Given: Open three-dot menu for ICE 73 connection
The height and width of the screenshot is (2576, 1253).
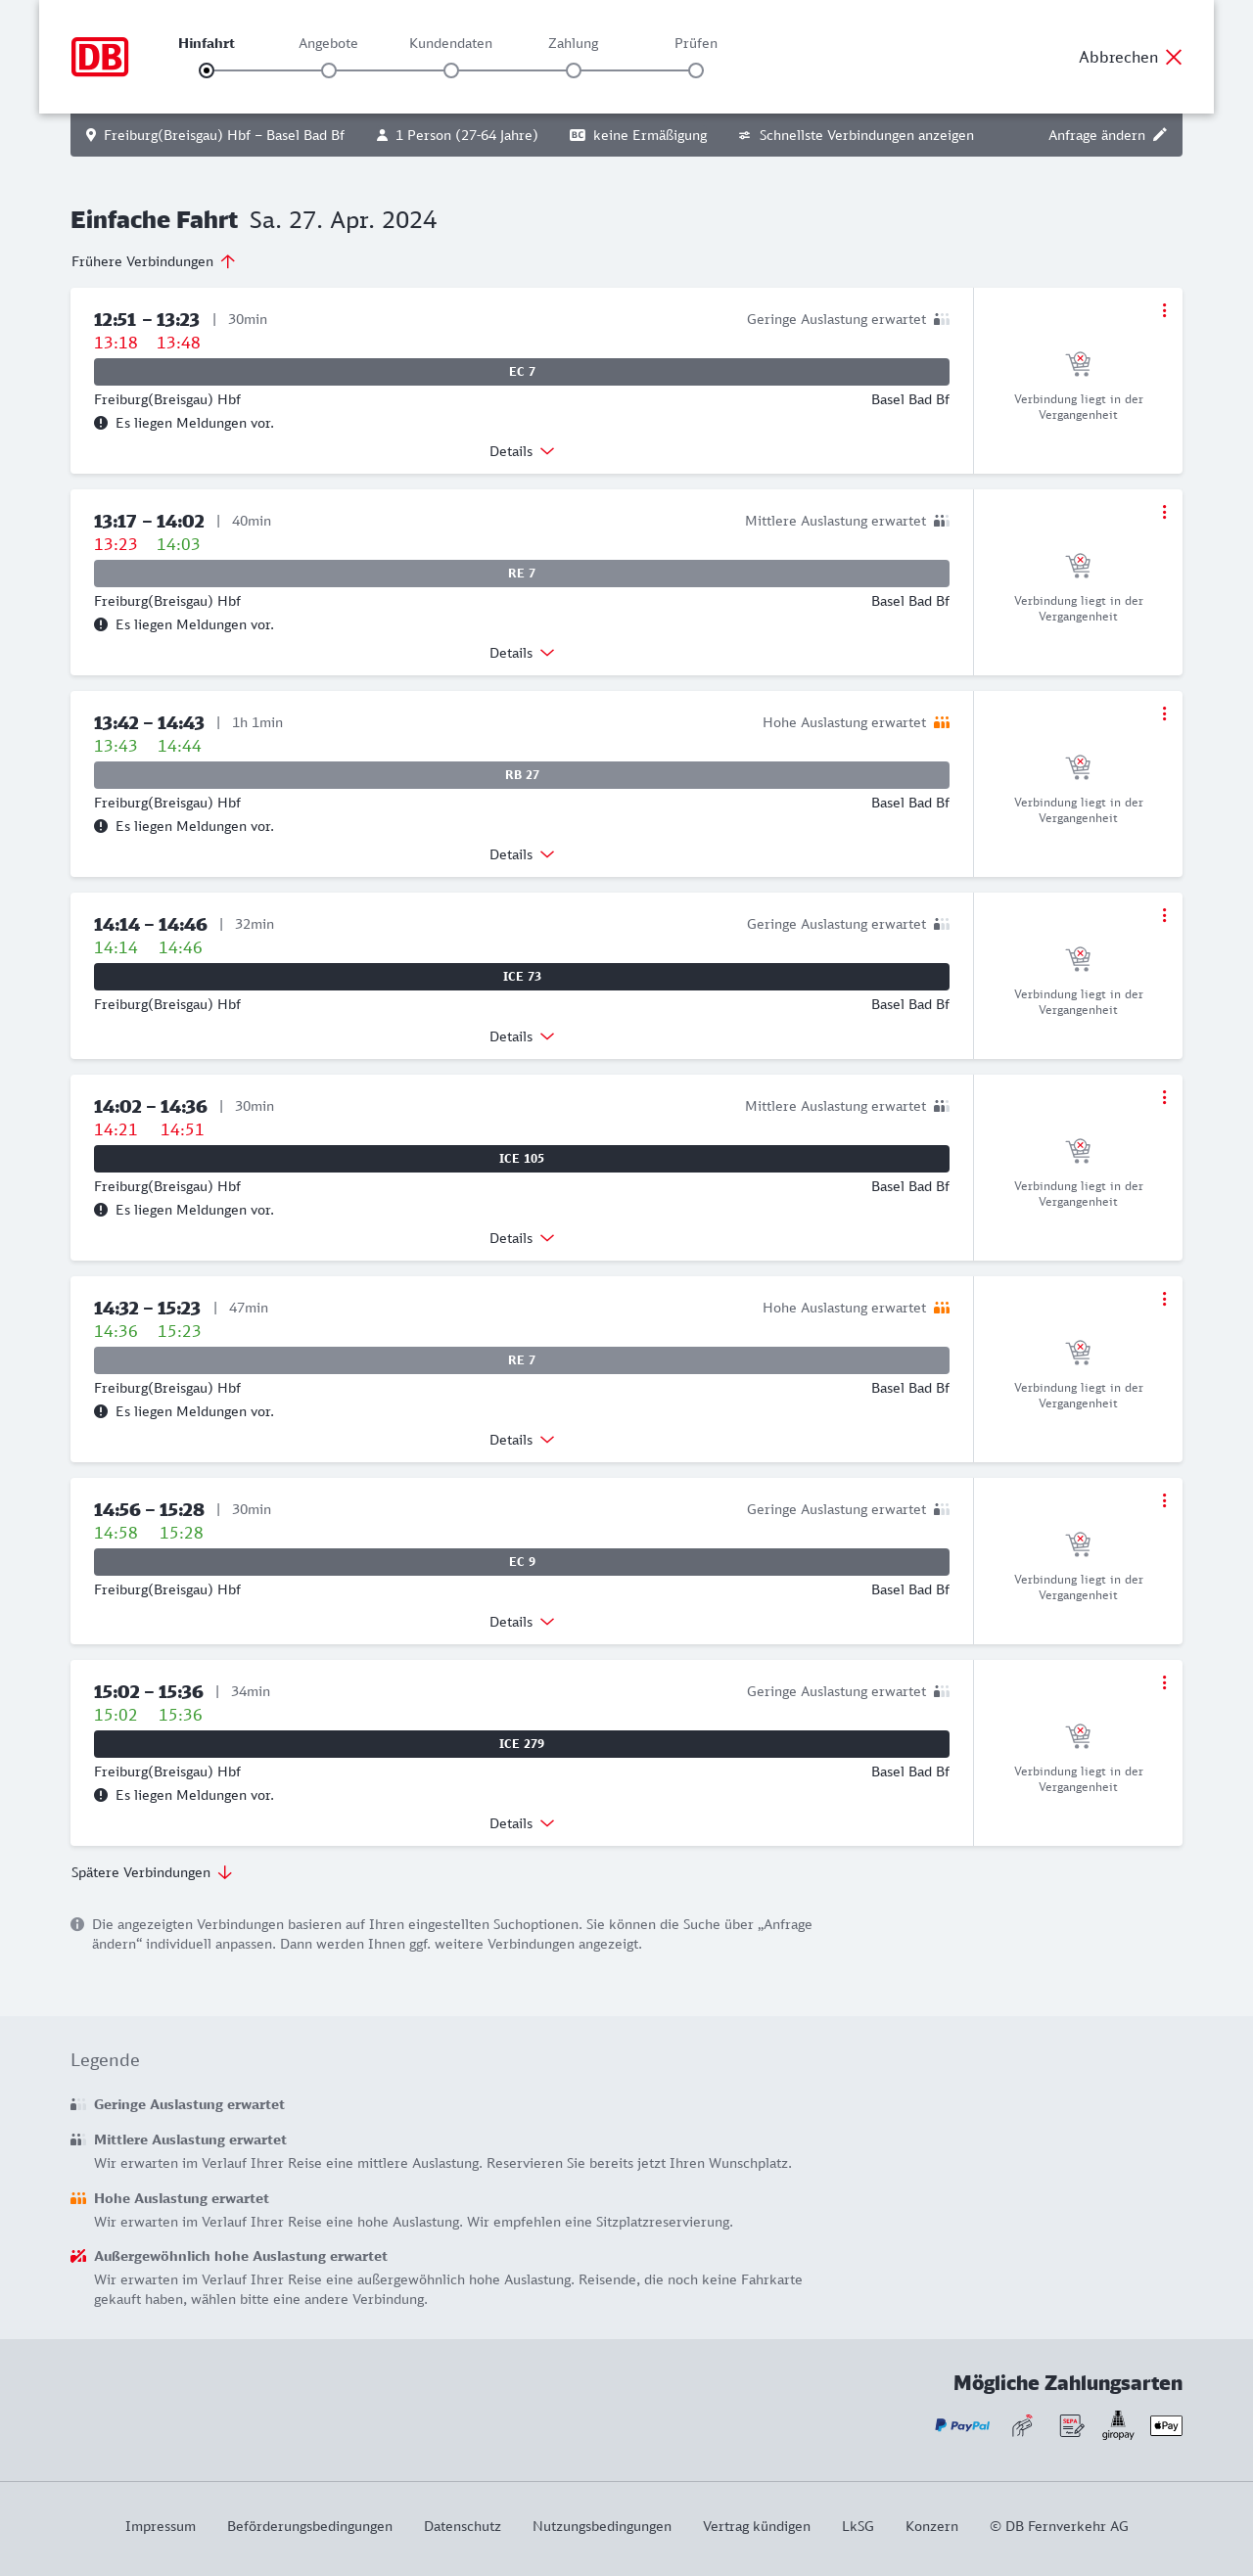Looking at the screenshot, I should [1164, 915].
